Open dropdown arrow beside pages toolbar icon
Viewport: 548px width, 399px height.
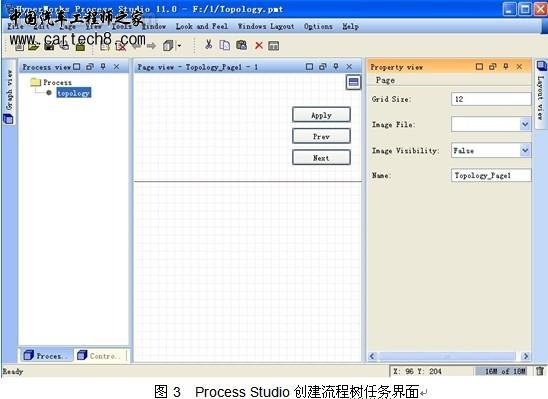pos(179,45)
